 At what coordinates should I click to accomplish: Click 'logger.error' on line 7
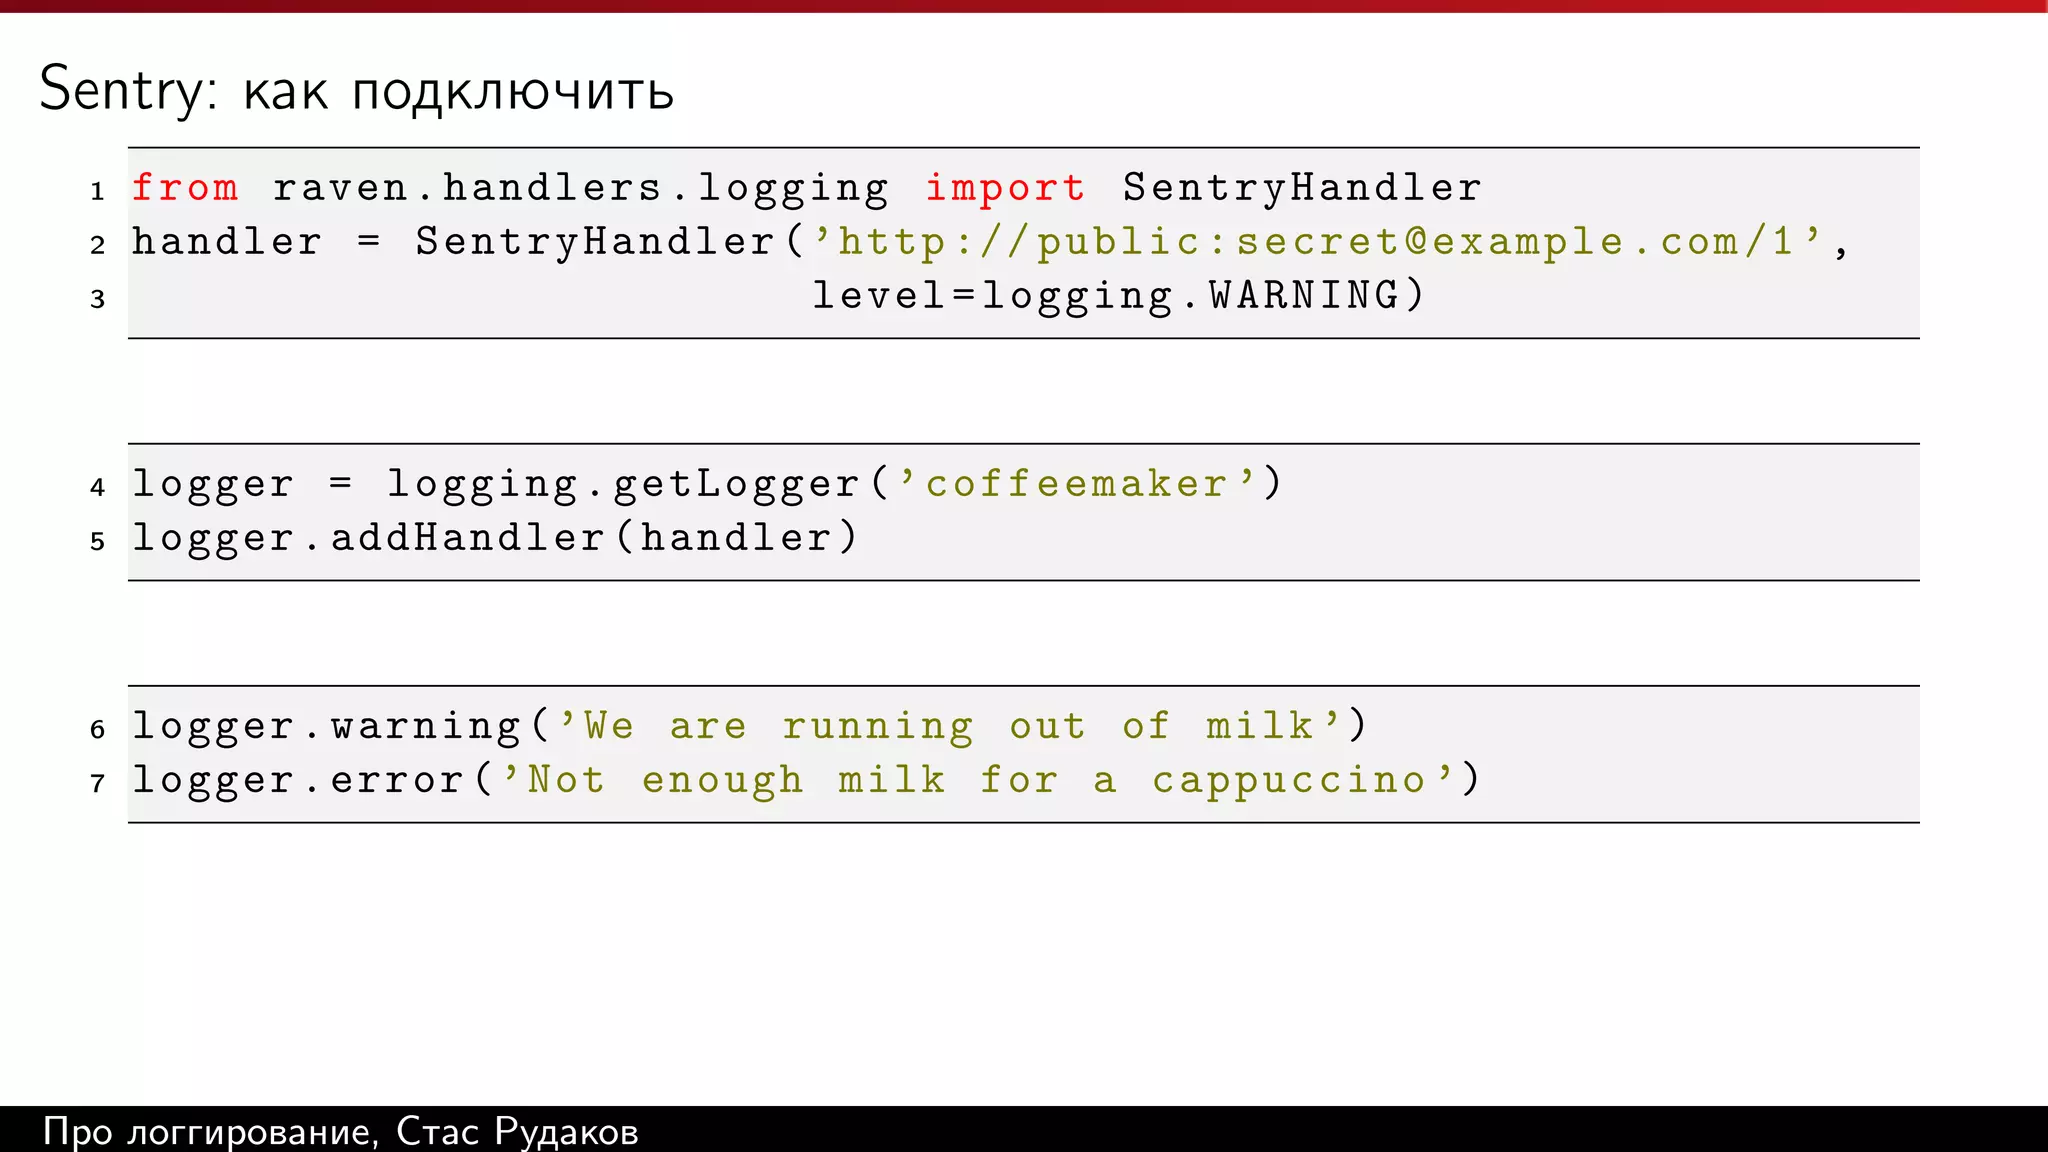point(298,782)
